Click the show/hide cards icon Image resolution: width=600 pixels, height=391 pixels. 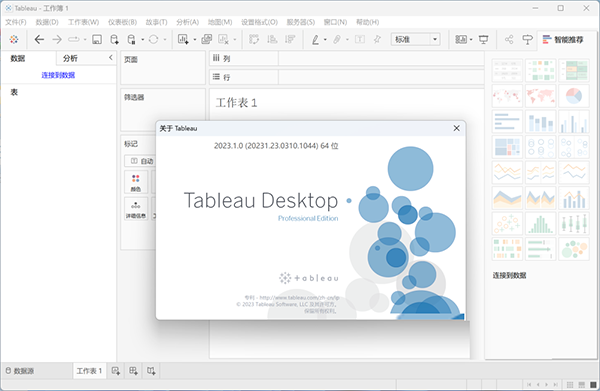[461, 39]
